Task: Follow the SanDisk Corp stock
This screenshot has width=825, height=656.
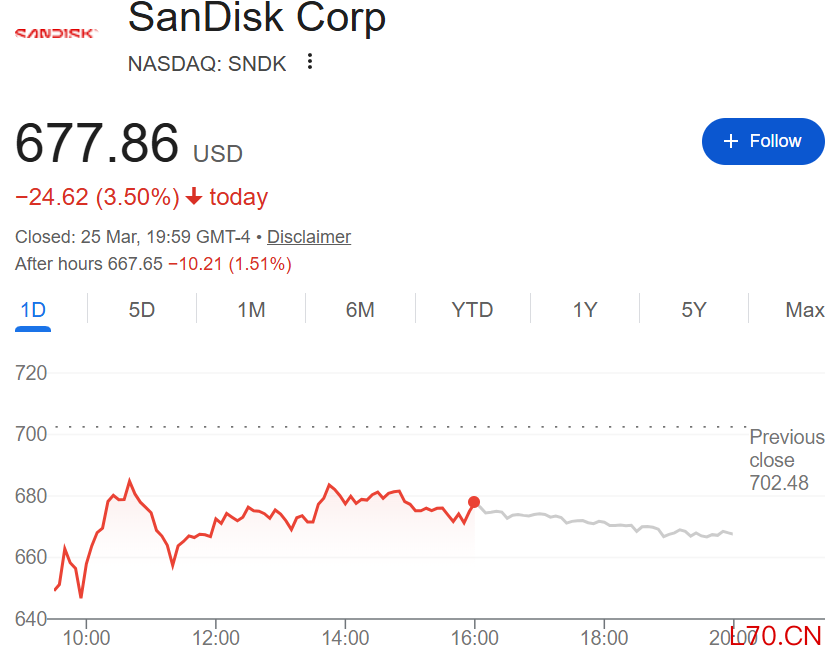Action: point(763,141)
